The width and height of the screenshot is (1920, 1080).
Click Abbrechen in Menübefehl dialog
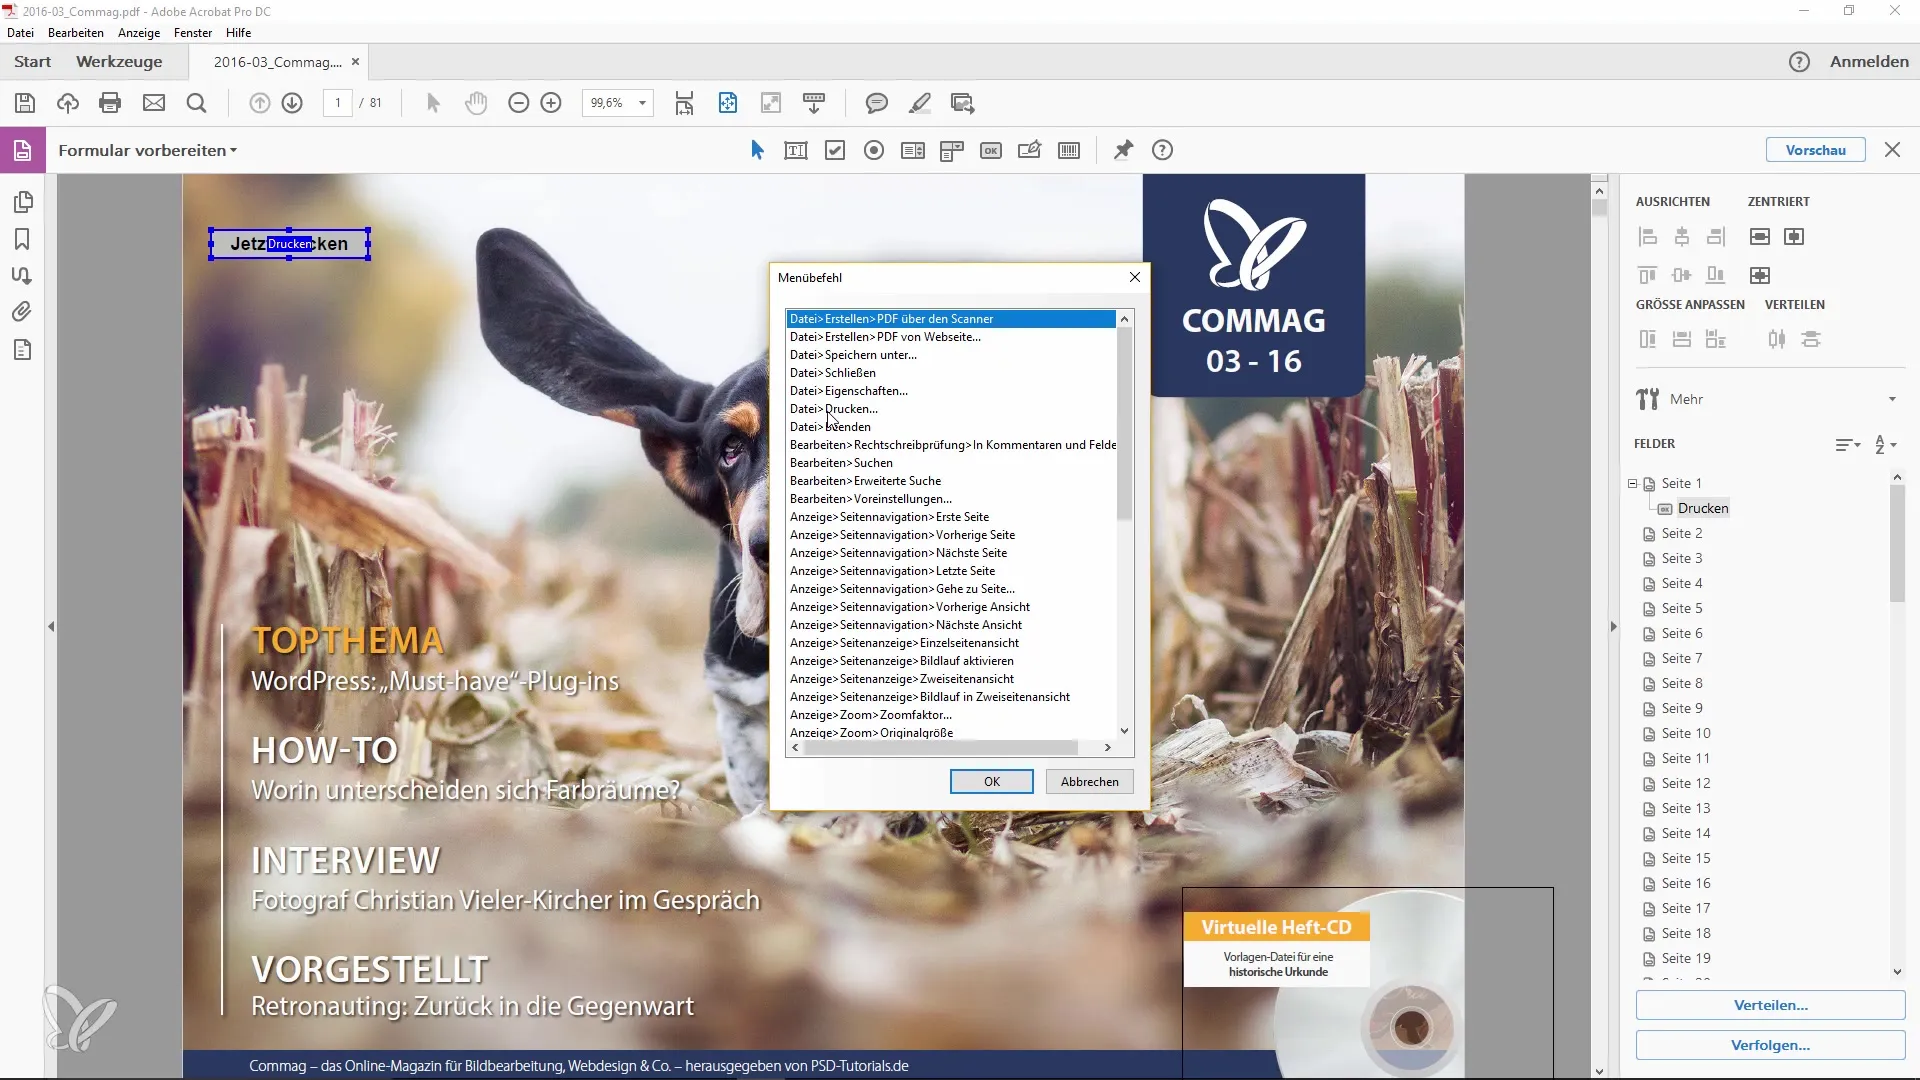(1089, 782)
